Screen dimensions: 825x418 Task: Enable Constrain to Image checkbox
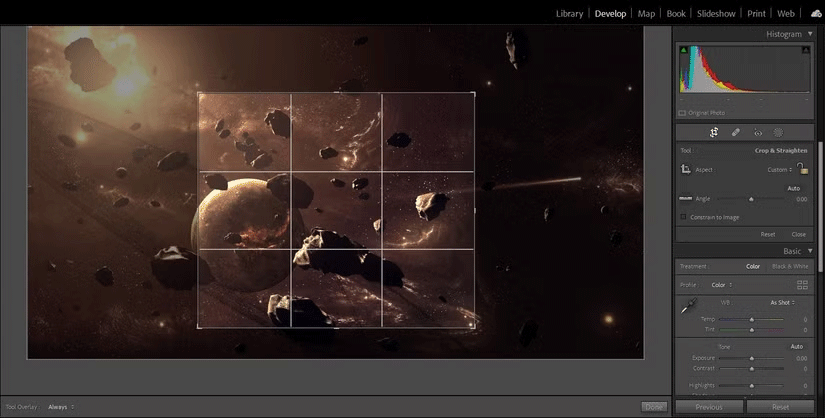click(x=683, y=217)
